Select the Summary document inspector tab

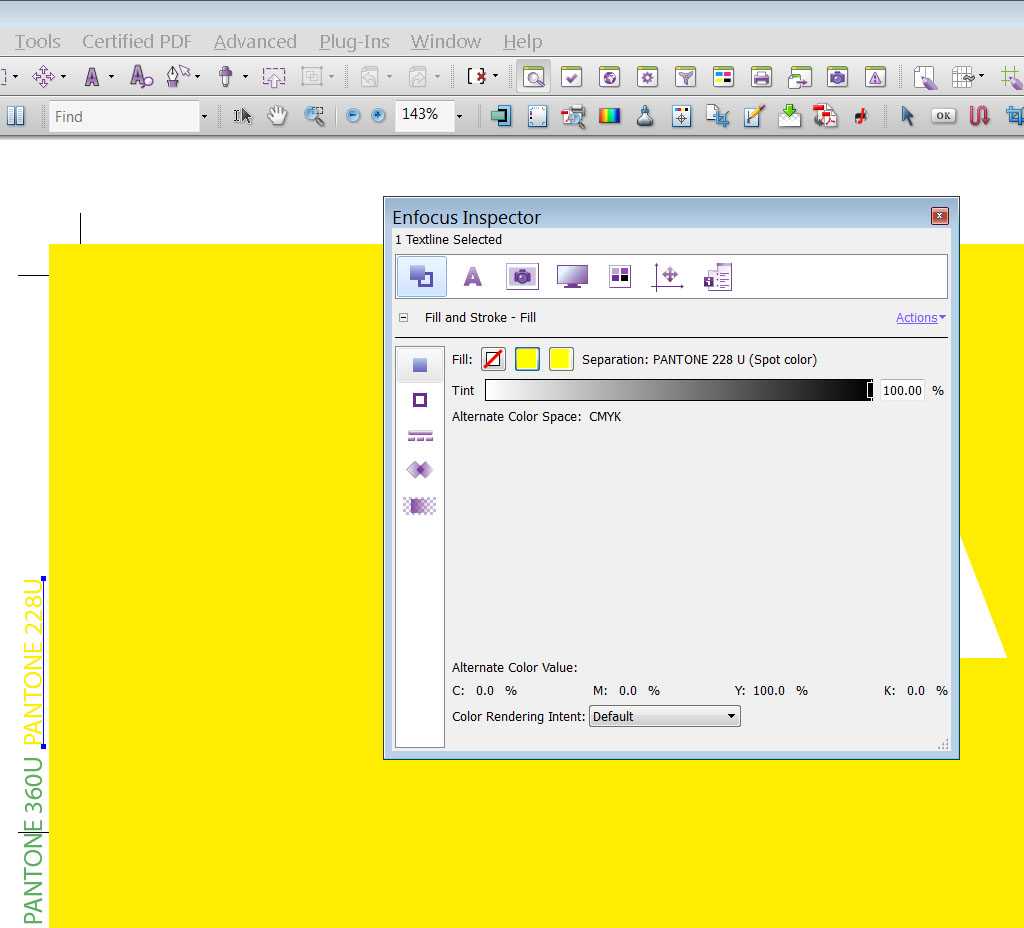(718, 277)
